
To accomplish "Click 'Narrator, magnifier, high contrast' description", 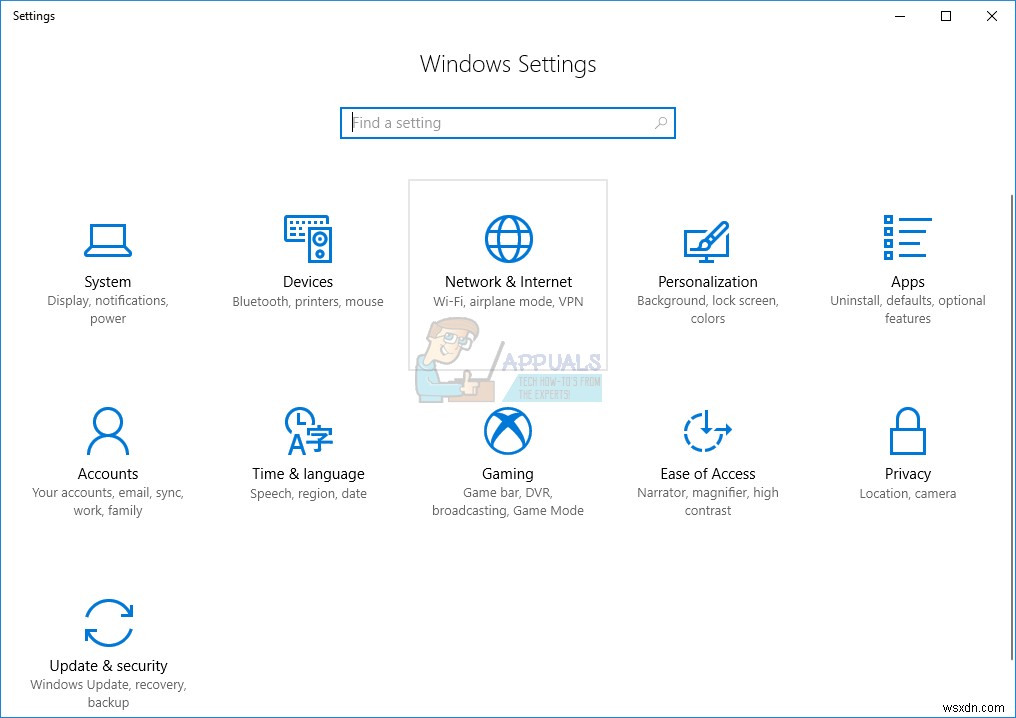I will [708, 502].
